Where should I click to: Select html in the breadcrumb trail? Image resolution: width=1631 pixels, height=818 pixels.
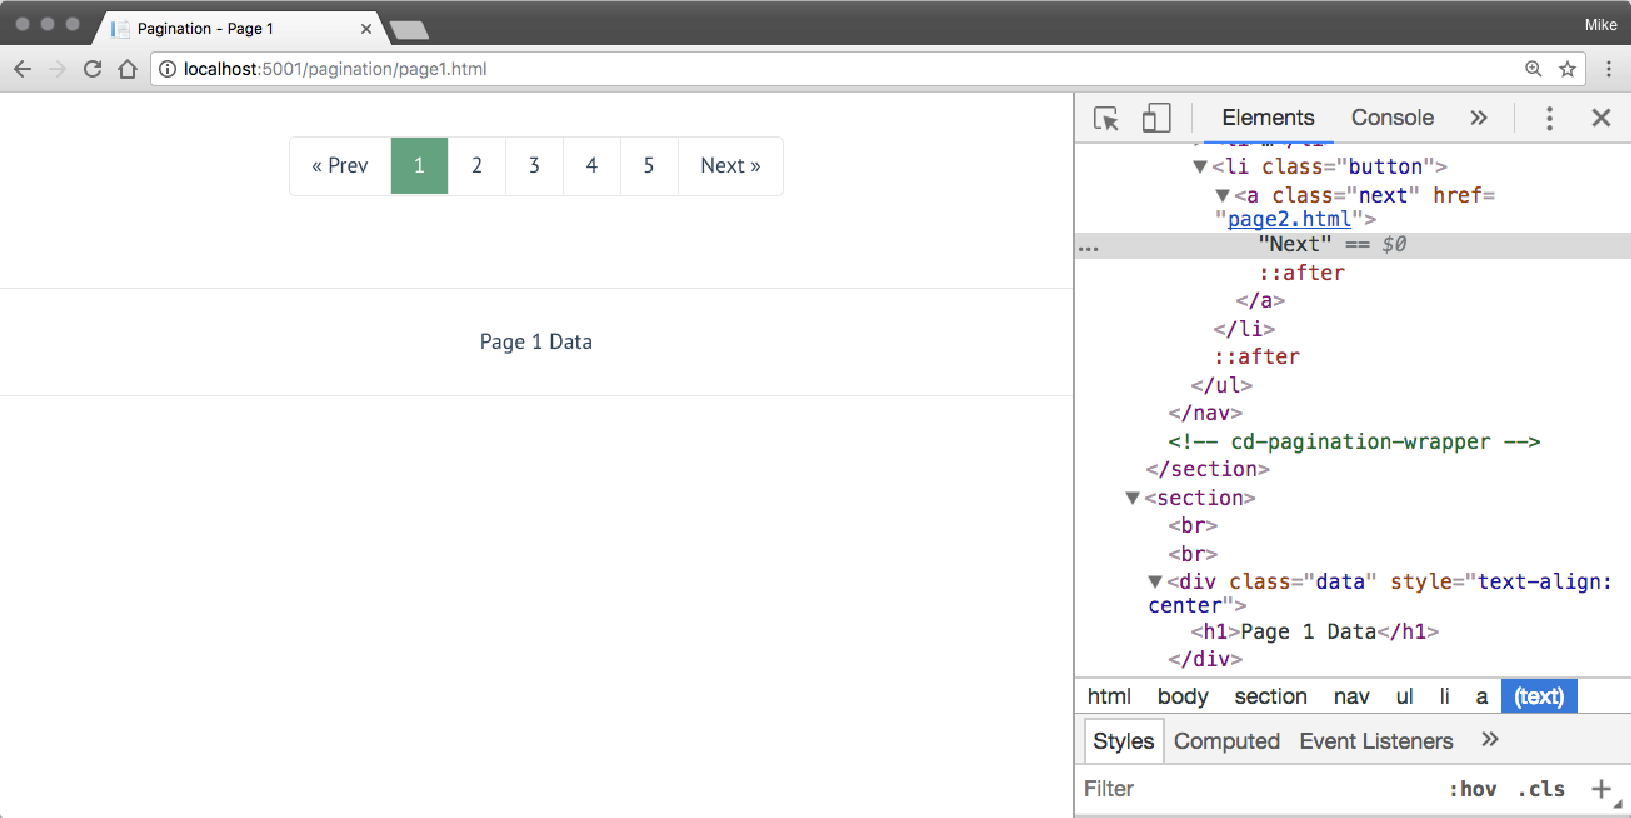click(1109, 697)
